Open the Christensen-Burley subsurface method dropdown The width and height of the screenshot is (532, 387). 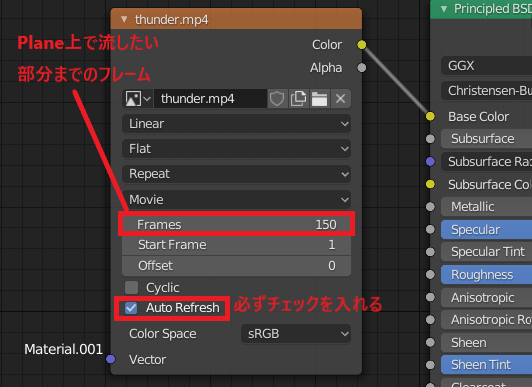[486, 91]
